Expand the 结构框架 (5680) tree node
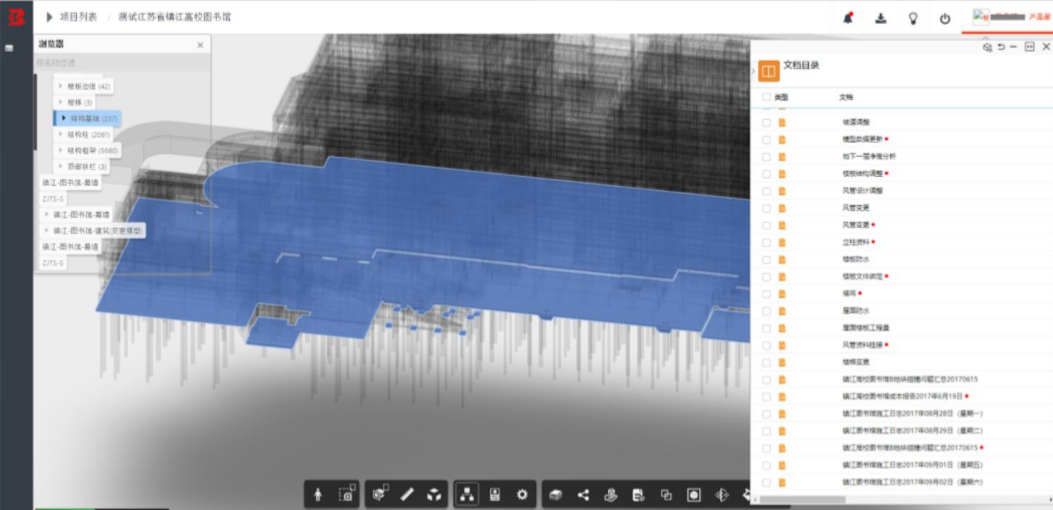 tap(60, 151)
